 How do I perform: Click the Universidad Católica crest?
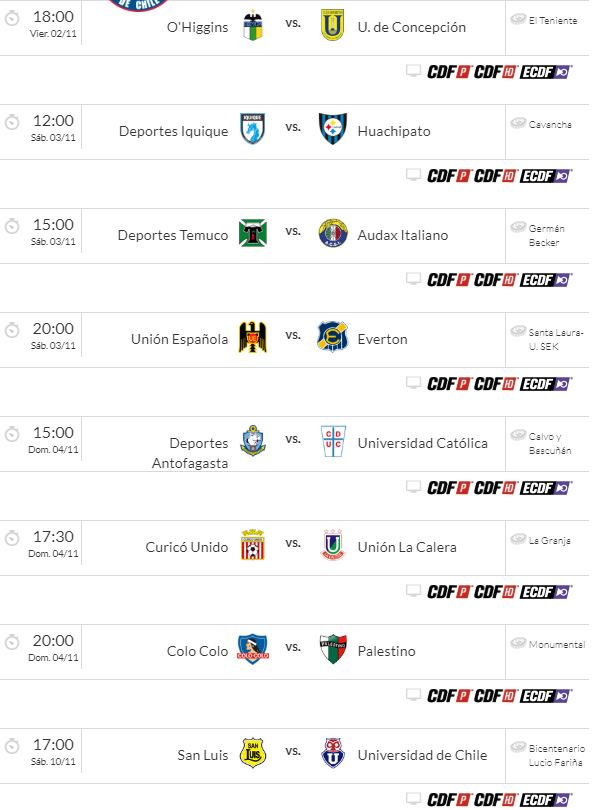332,443
